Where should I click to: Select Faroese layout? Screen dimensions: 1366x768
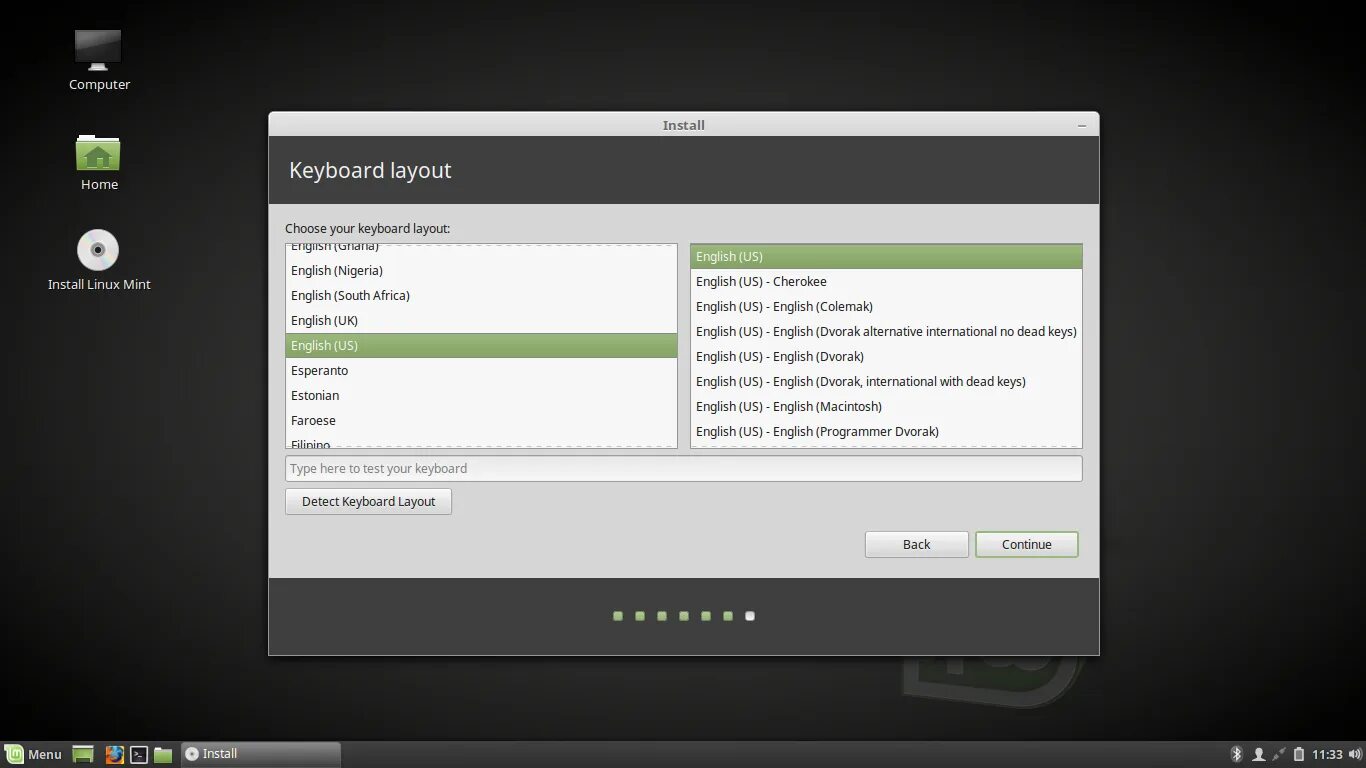pos(481,420)
